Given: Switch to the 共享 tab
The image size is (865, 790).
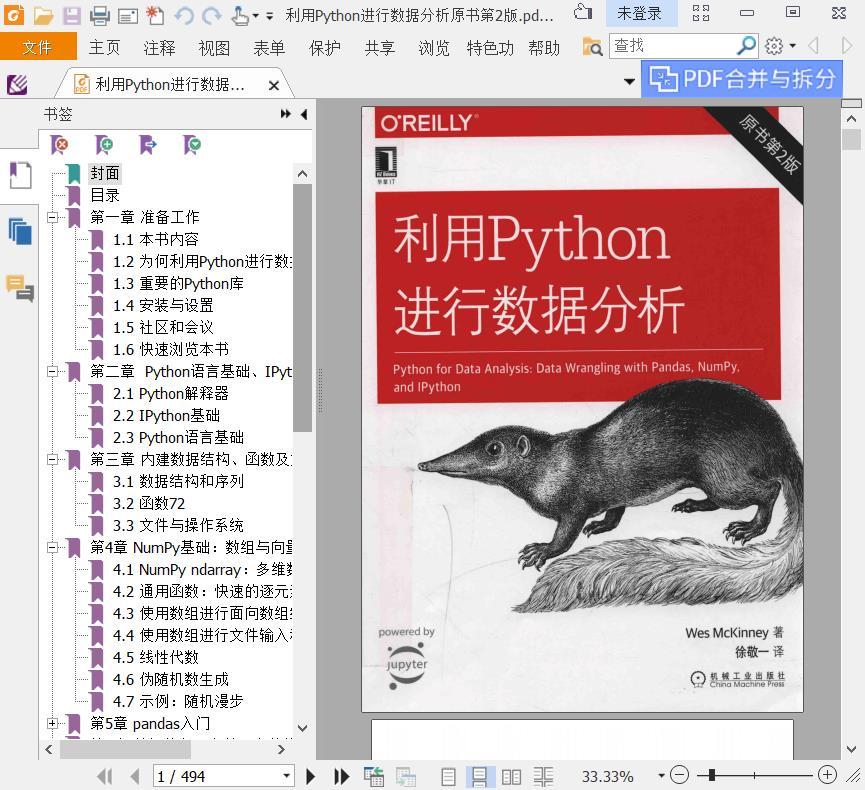Looking at the screenshot, I should pyautogui.click(x=380, y=48).
